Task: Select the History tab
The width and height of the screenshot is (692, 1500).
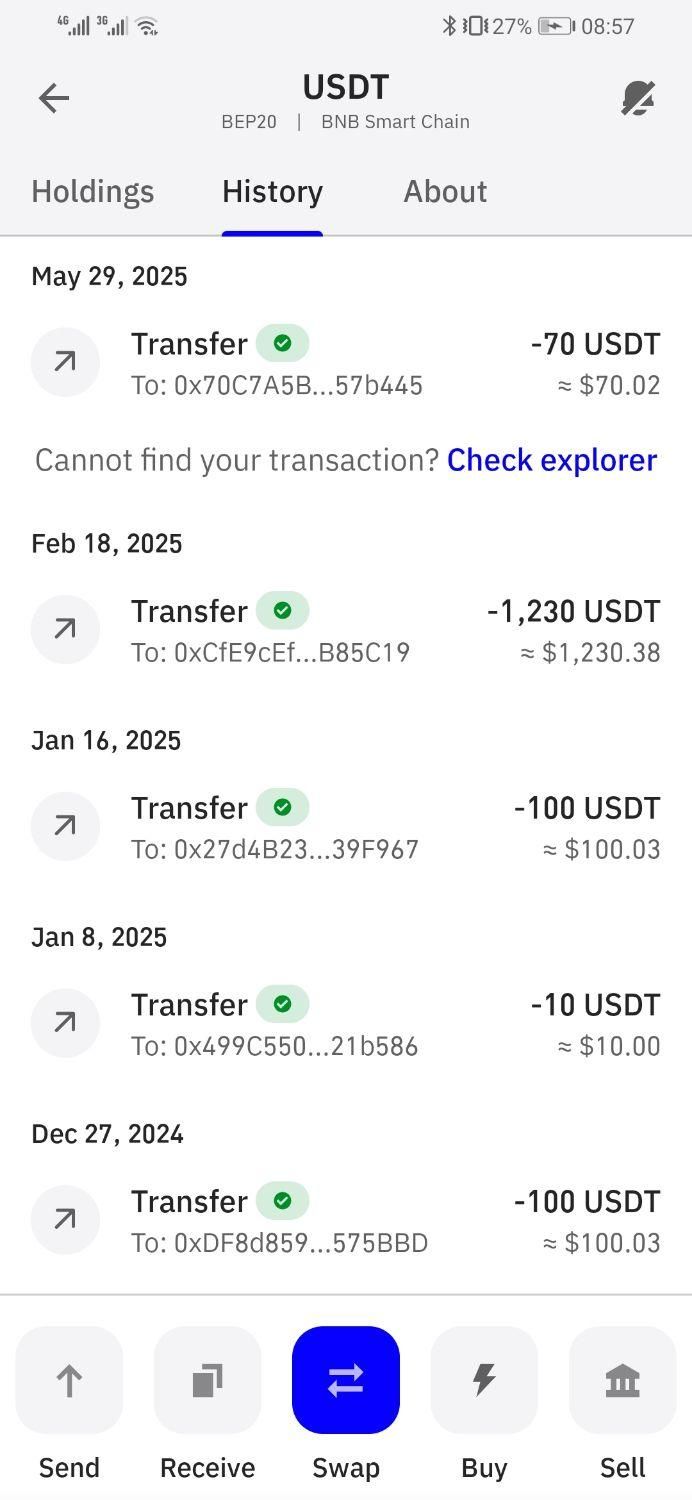Action: pyautogui.click(x=272, y=191)
